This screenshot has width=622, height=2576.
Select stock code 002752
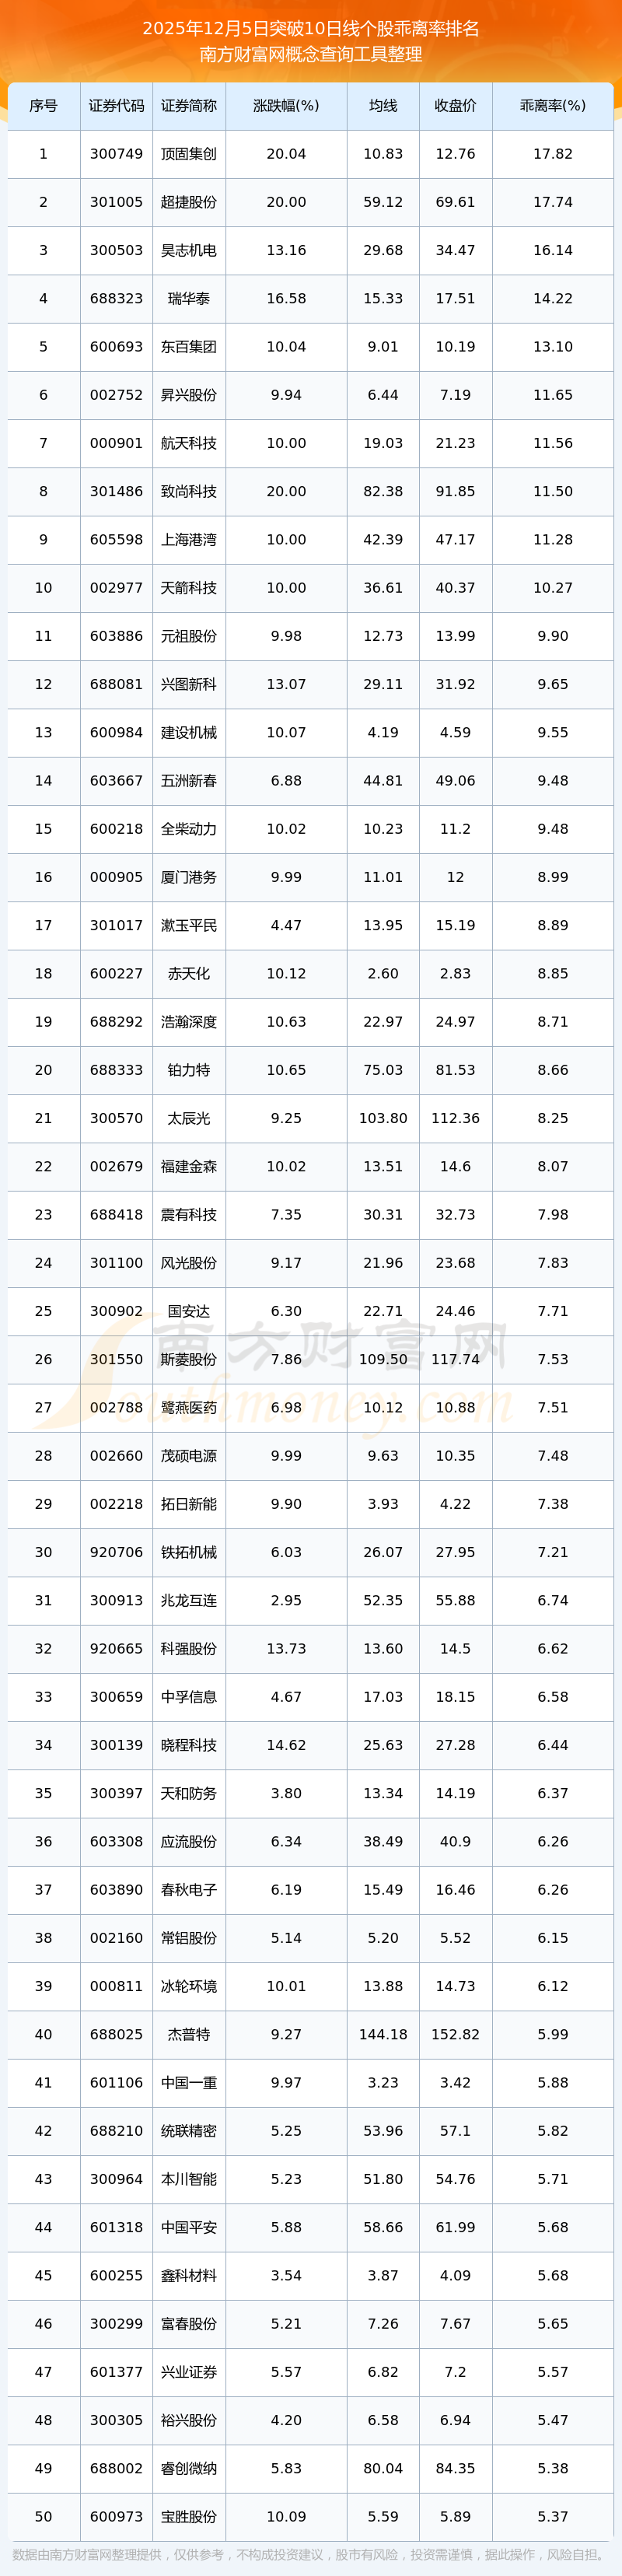116,395
